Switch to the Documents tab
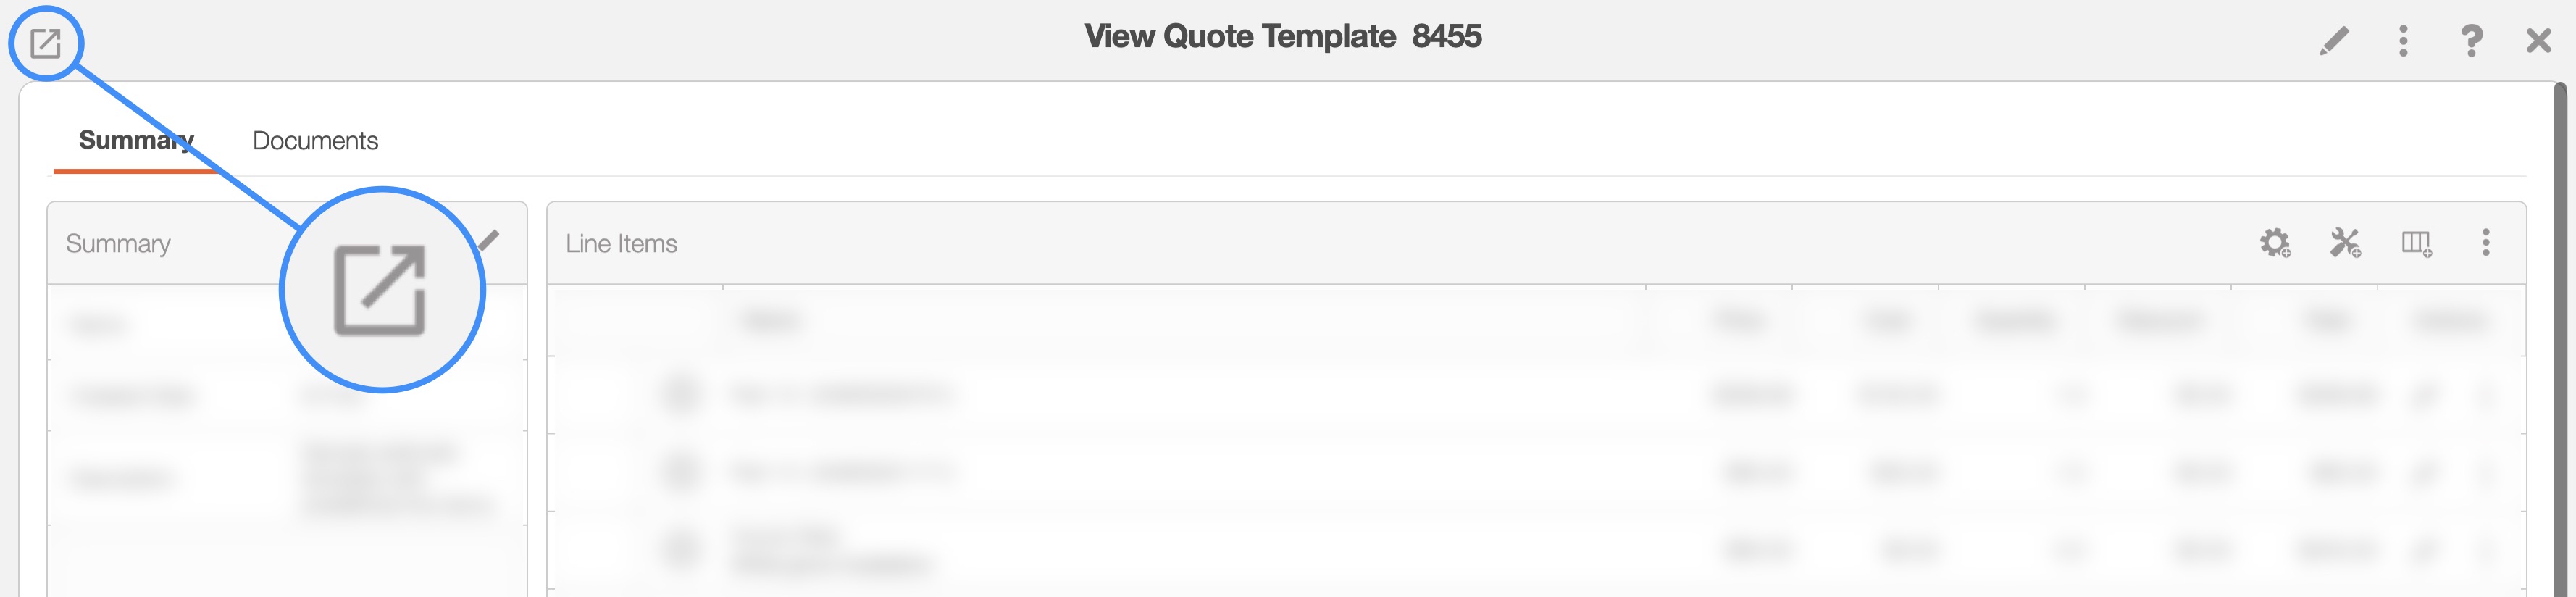Viewport: 2576px width, 597px height. pos(315,141)
